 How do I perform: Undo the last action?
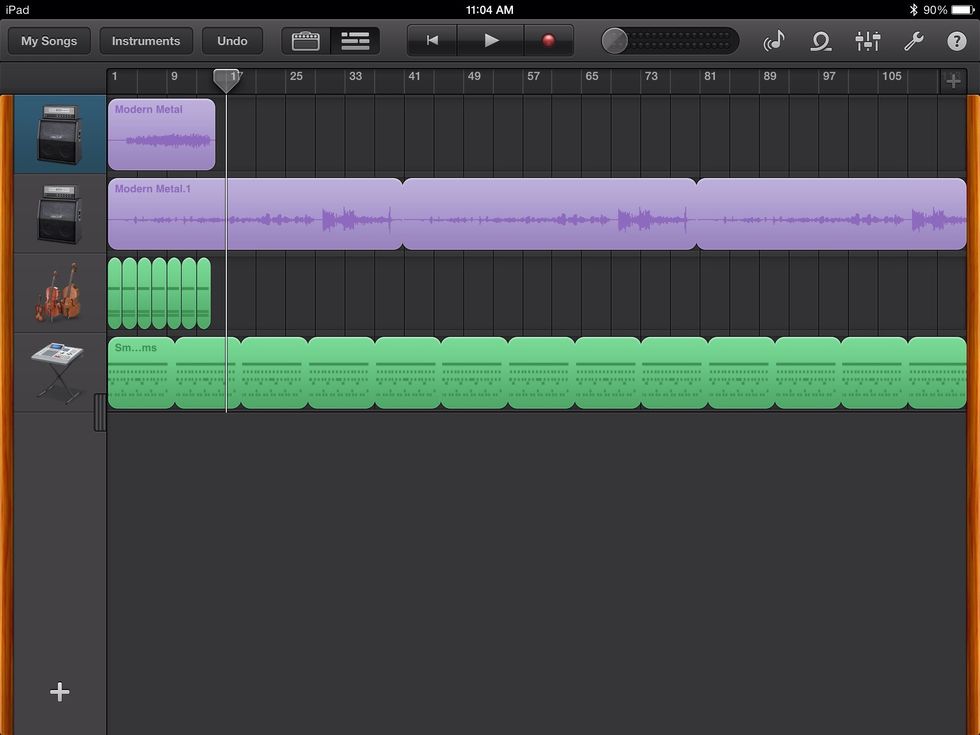tap(232, 41)
